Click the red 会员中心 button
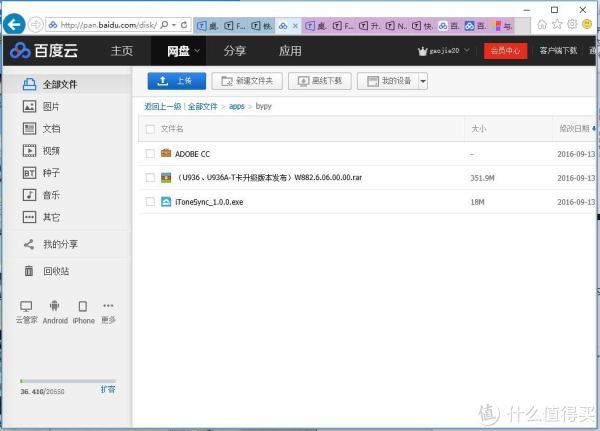Viewport: 600px width, 431px height. [505, 51]
